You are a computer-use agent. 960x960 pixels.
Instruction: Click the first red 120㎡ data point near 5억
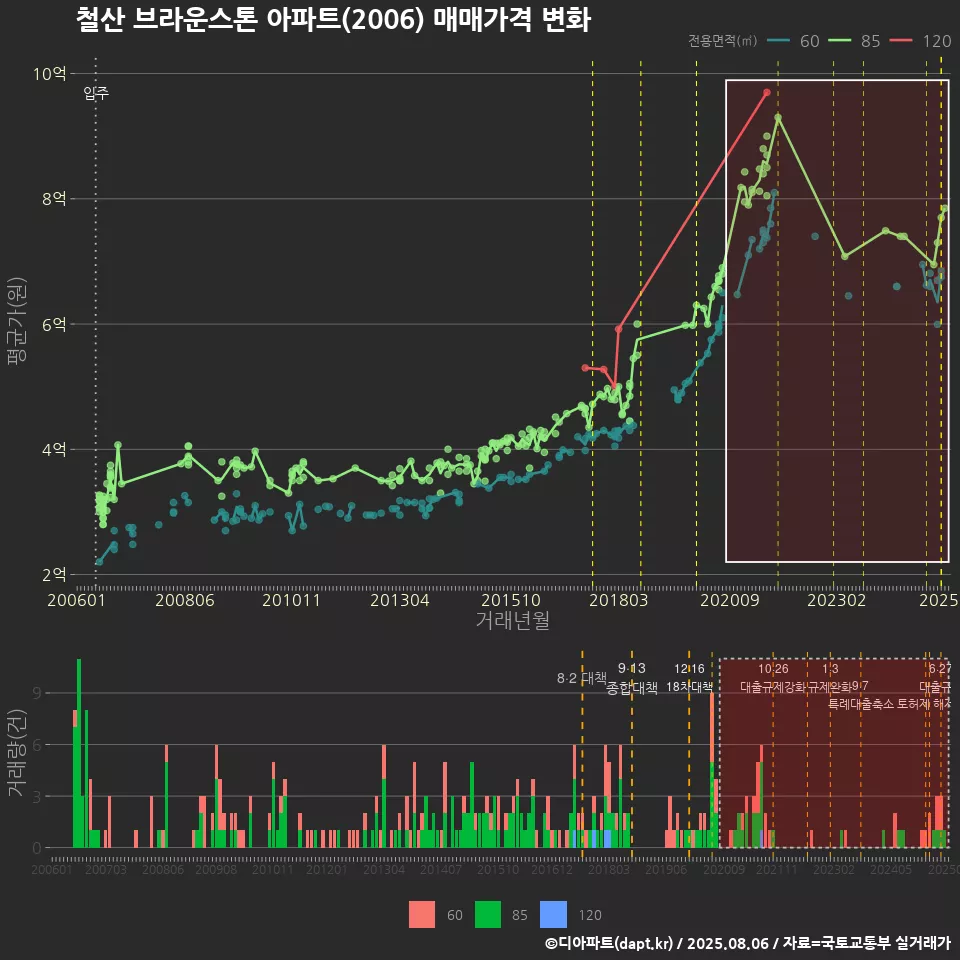click(585, 367)
